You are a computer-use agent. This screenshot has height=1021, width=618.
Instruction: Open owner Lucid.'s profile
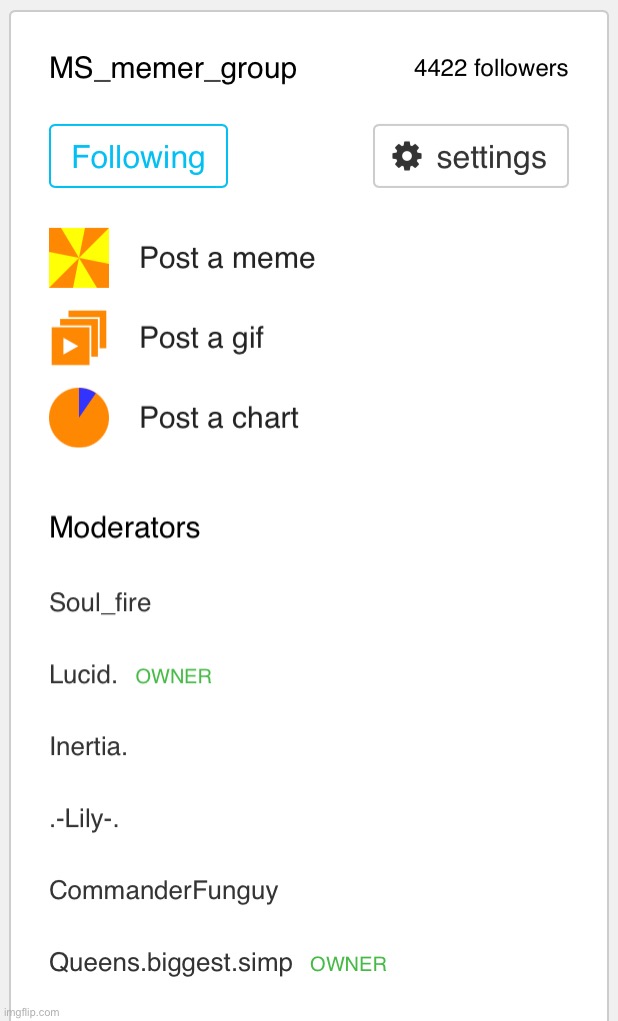tap(83, 675)
